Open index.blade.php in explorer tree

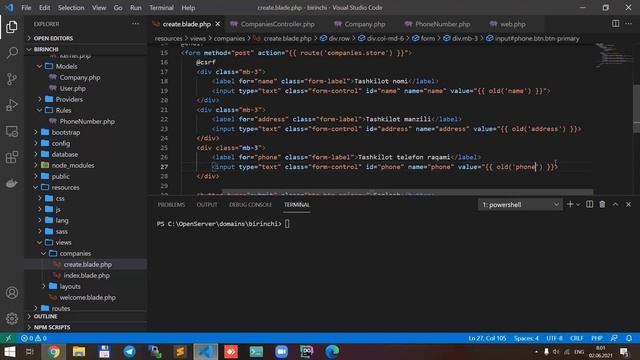[87, 276]
